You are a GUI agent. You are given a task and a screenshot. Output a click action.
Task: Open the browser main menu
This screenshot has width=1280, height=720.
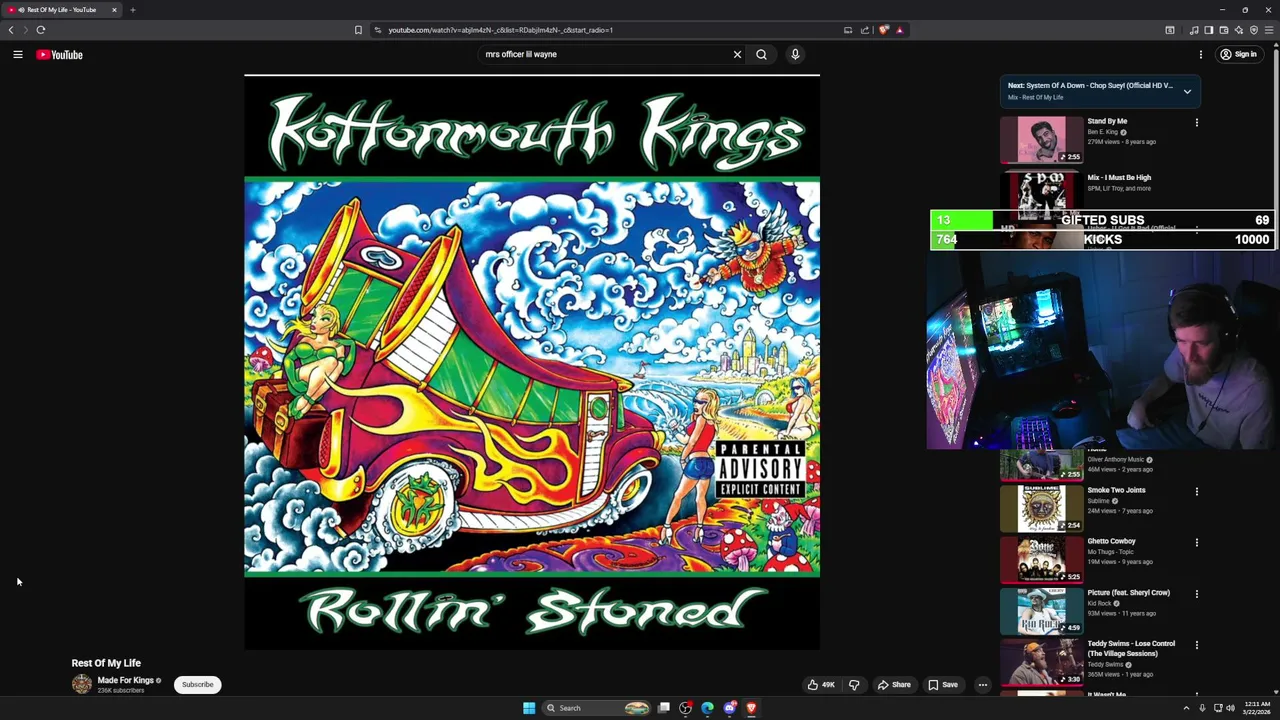click(1269, 30)
